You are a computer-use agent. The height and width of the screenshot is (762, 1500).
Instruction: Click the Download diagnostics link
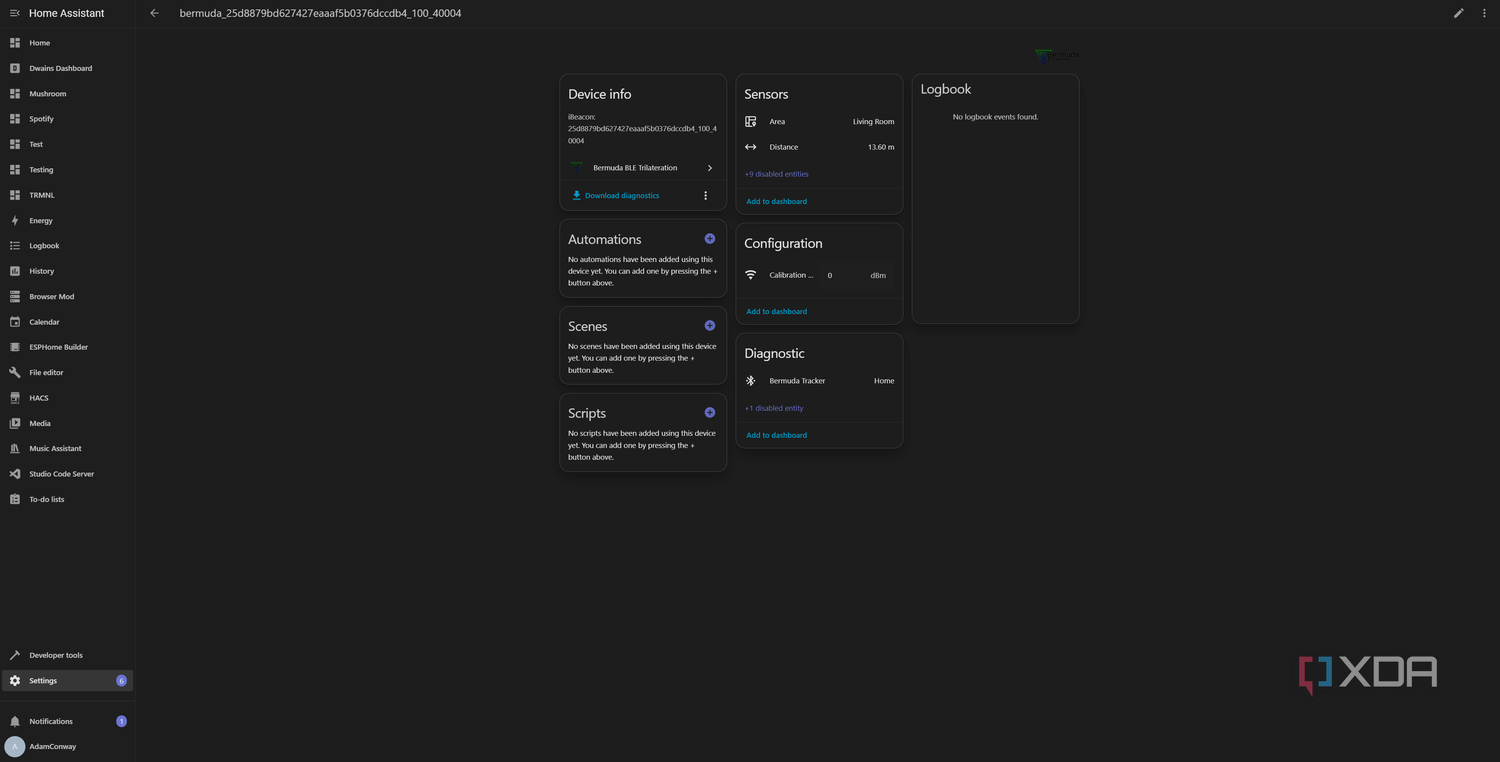tap(616, 196)
